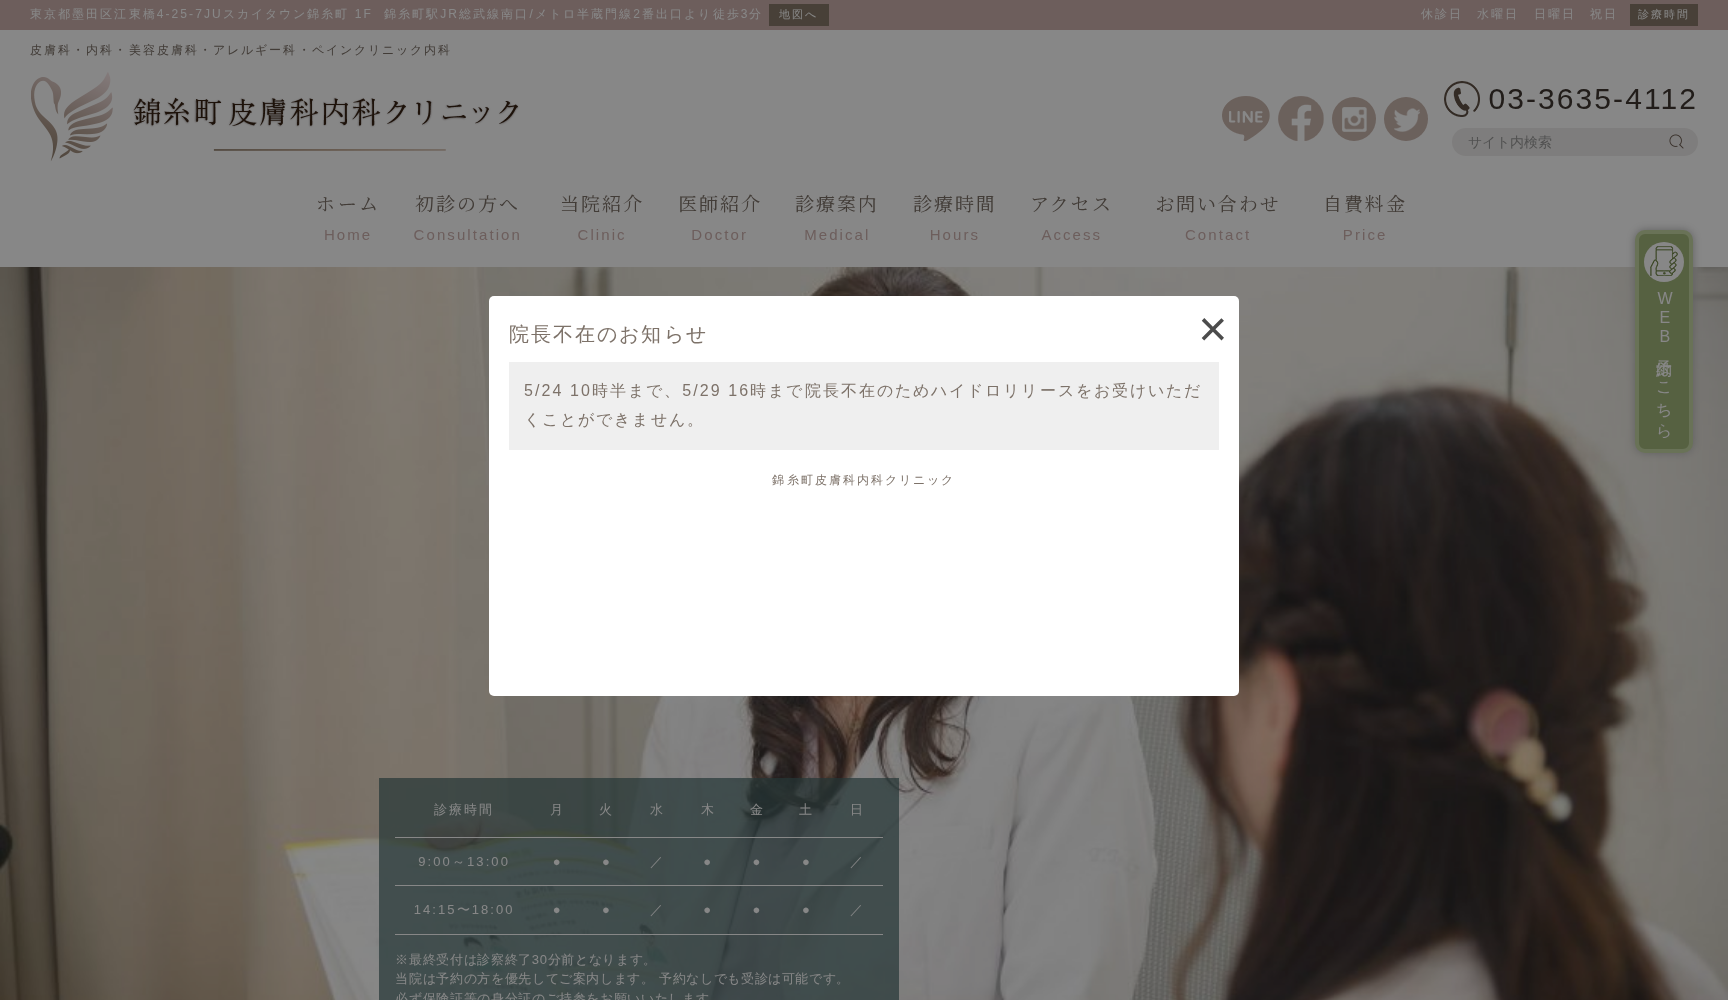Click 錦糸町皮膚科内科クリニック text in popup
Screen dimensions: 1728x1000
(x=863, y=480)
